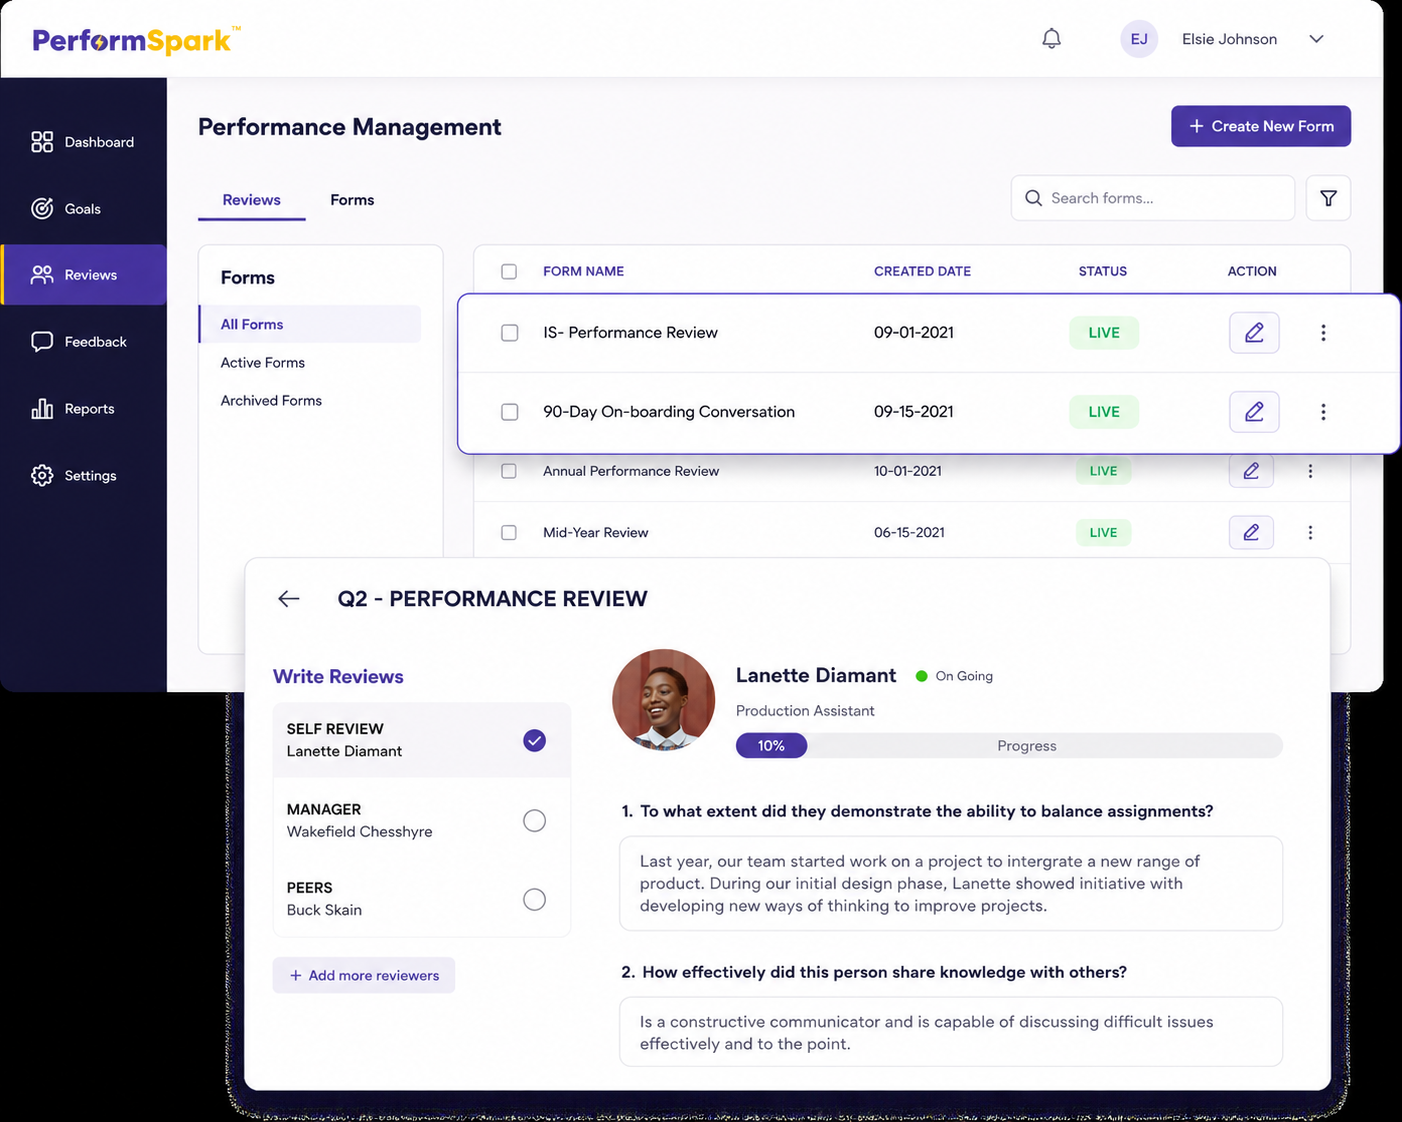Switch to the Reviews tab
Screen dimensions: 1402x1122
(x=251, y=200)
